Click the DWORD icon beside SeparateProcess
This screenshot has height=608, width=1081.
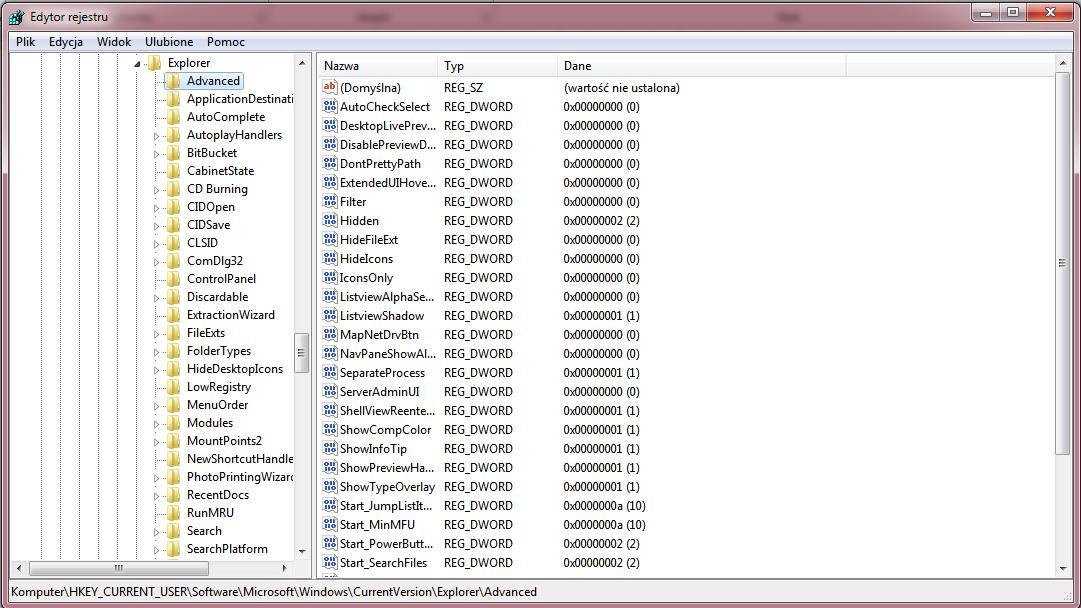tap(330, 372)
